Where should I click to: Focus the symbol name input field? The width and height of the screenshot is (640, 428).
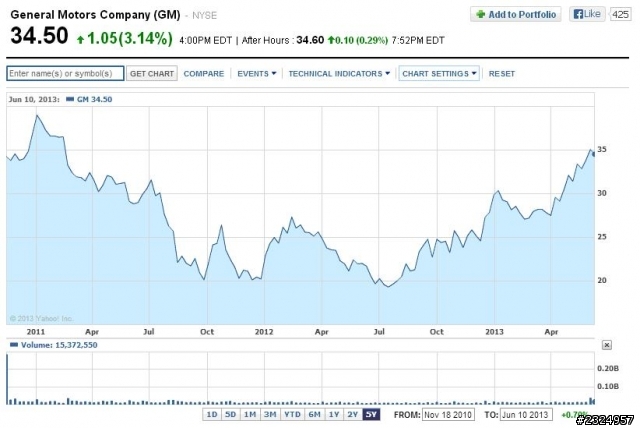click(x=65, y=73)
